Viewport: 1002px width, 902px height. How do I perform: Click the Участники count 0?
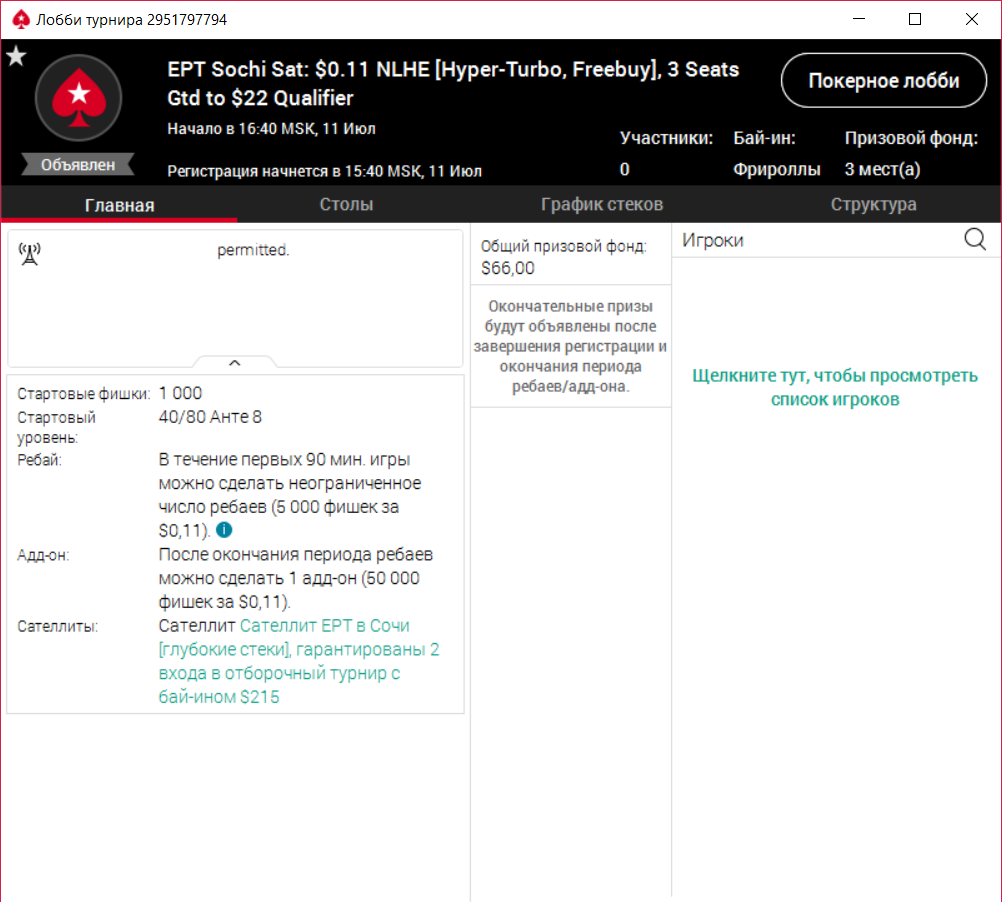624,169
